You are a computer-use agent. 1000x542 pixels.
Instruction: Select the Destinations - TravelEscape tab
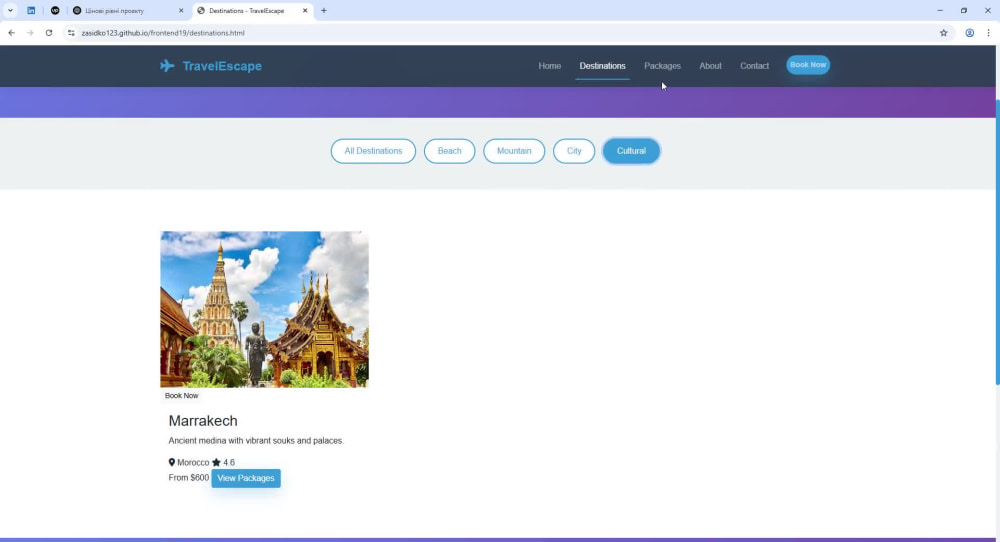click(253, 11)
